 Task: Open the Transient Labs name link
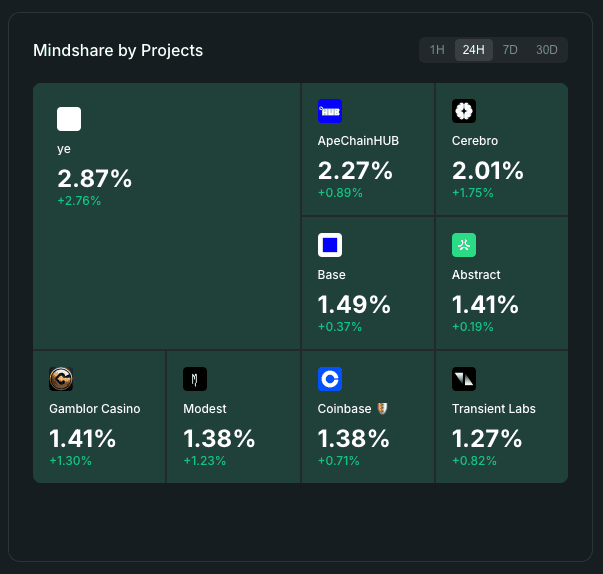click(x=493, y=409)
